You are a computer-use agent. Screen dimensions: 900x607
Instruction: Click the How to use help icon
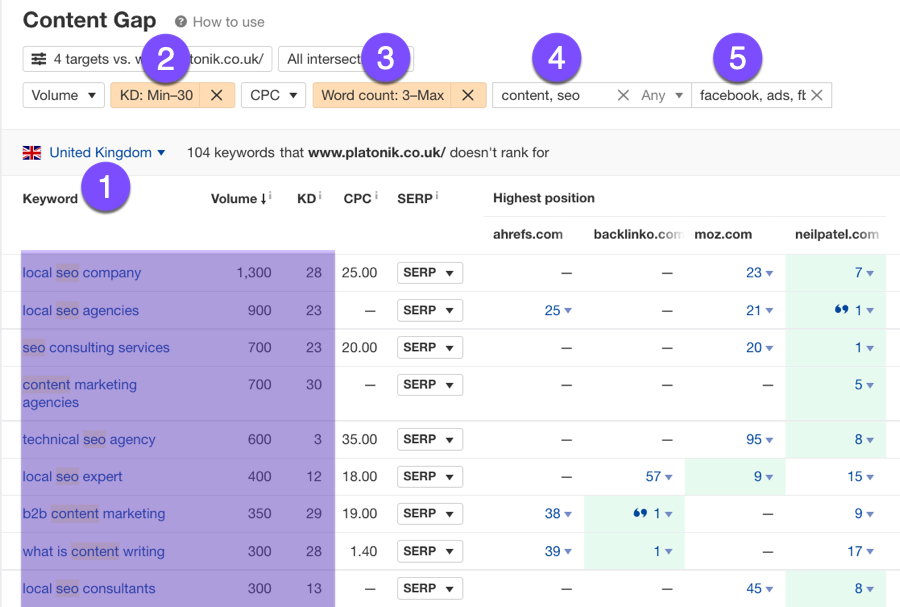point(180,22)
